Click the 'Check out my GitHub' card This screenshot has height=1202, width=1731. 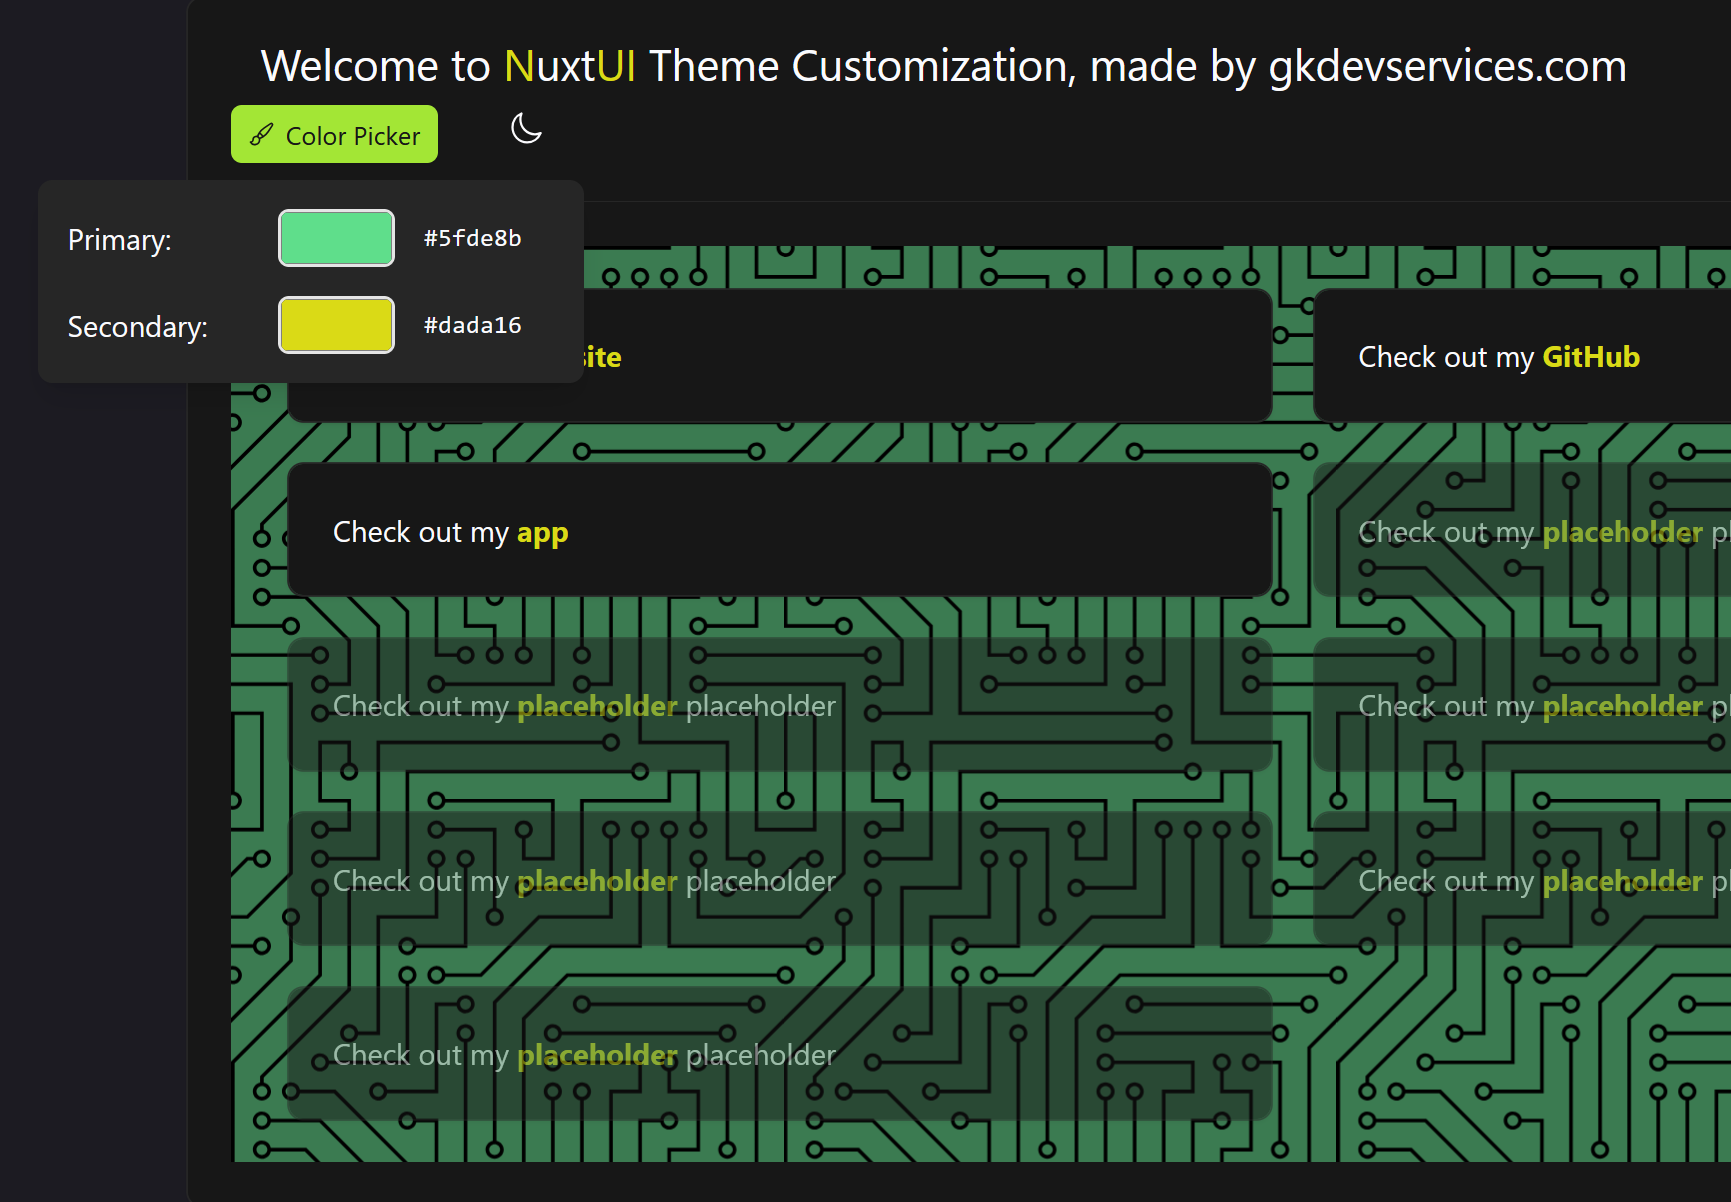coord(1522,356)
